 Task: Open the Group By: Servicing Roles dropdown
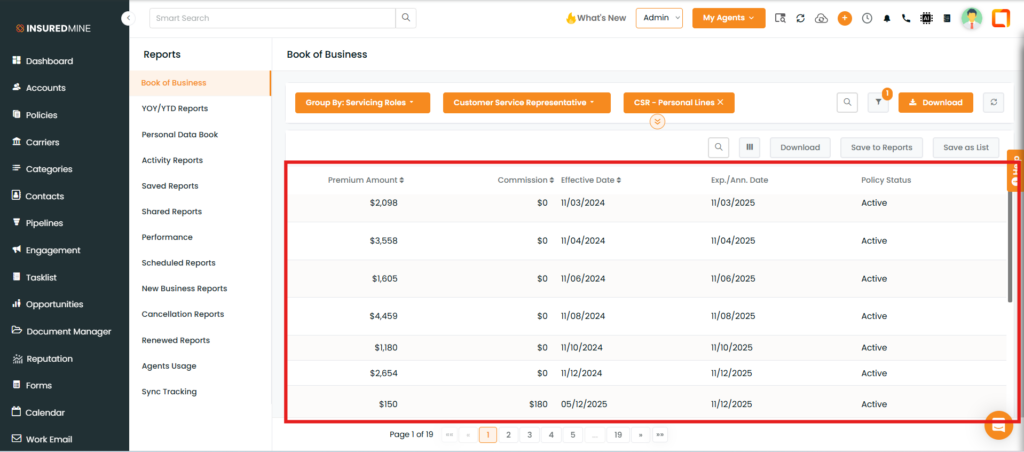click(362, 102)
